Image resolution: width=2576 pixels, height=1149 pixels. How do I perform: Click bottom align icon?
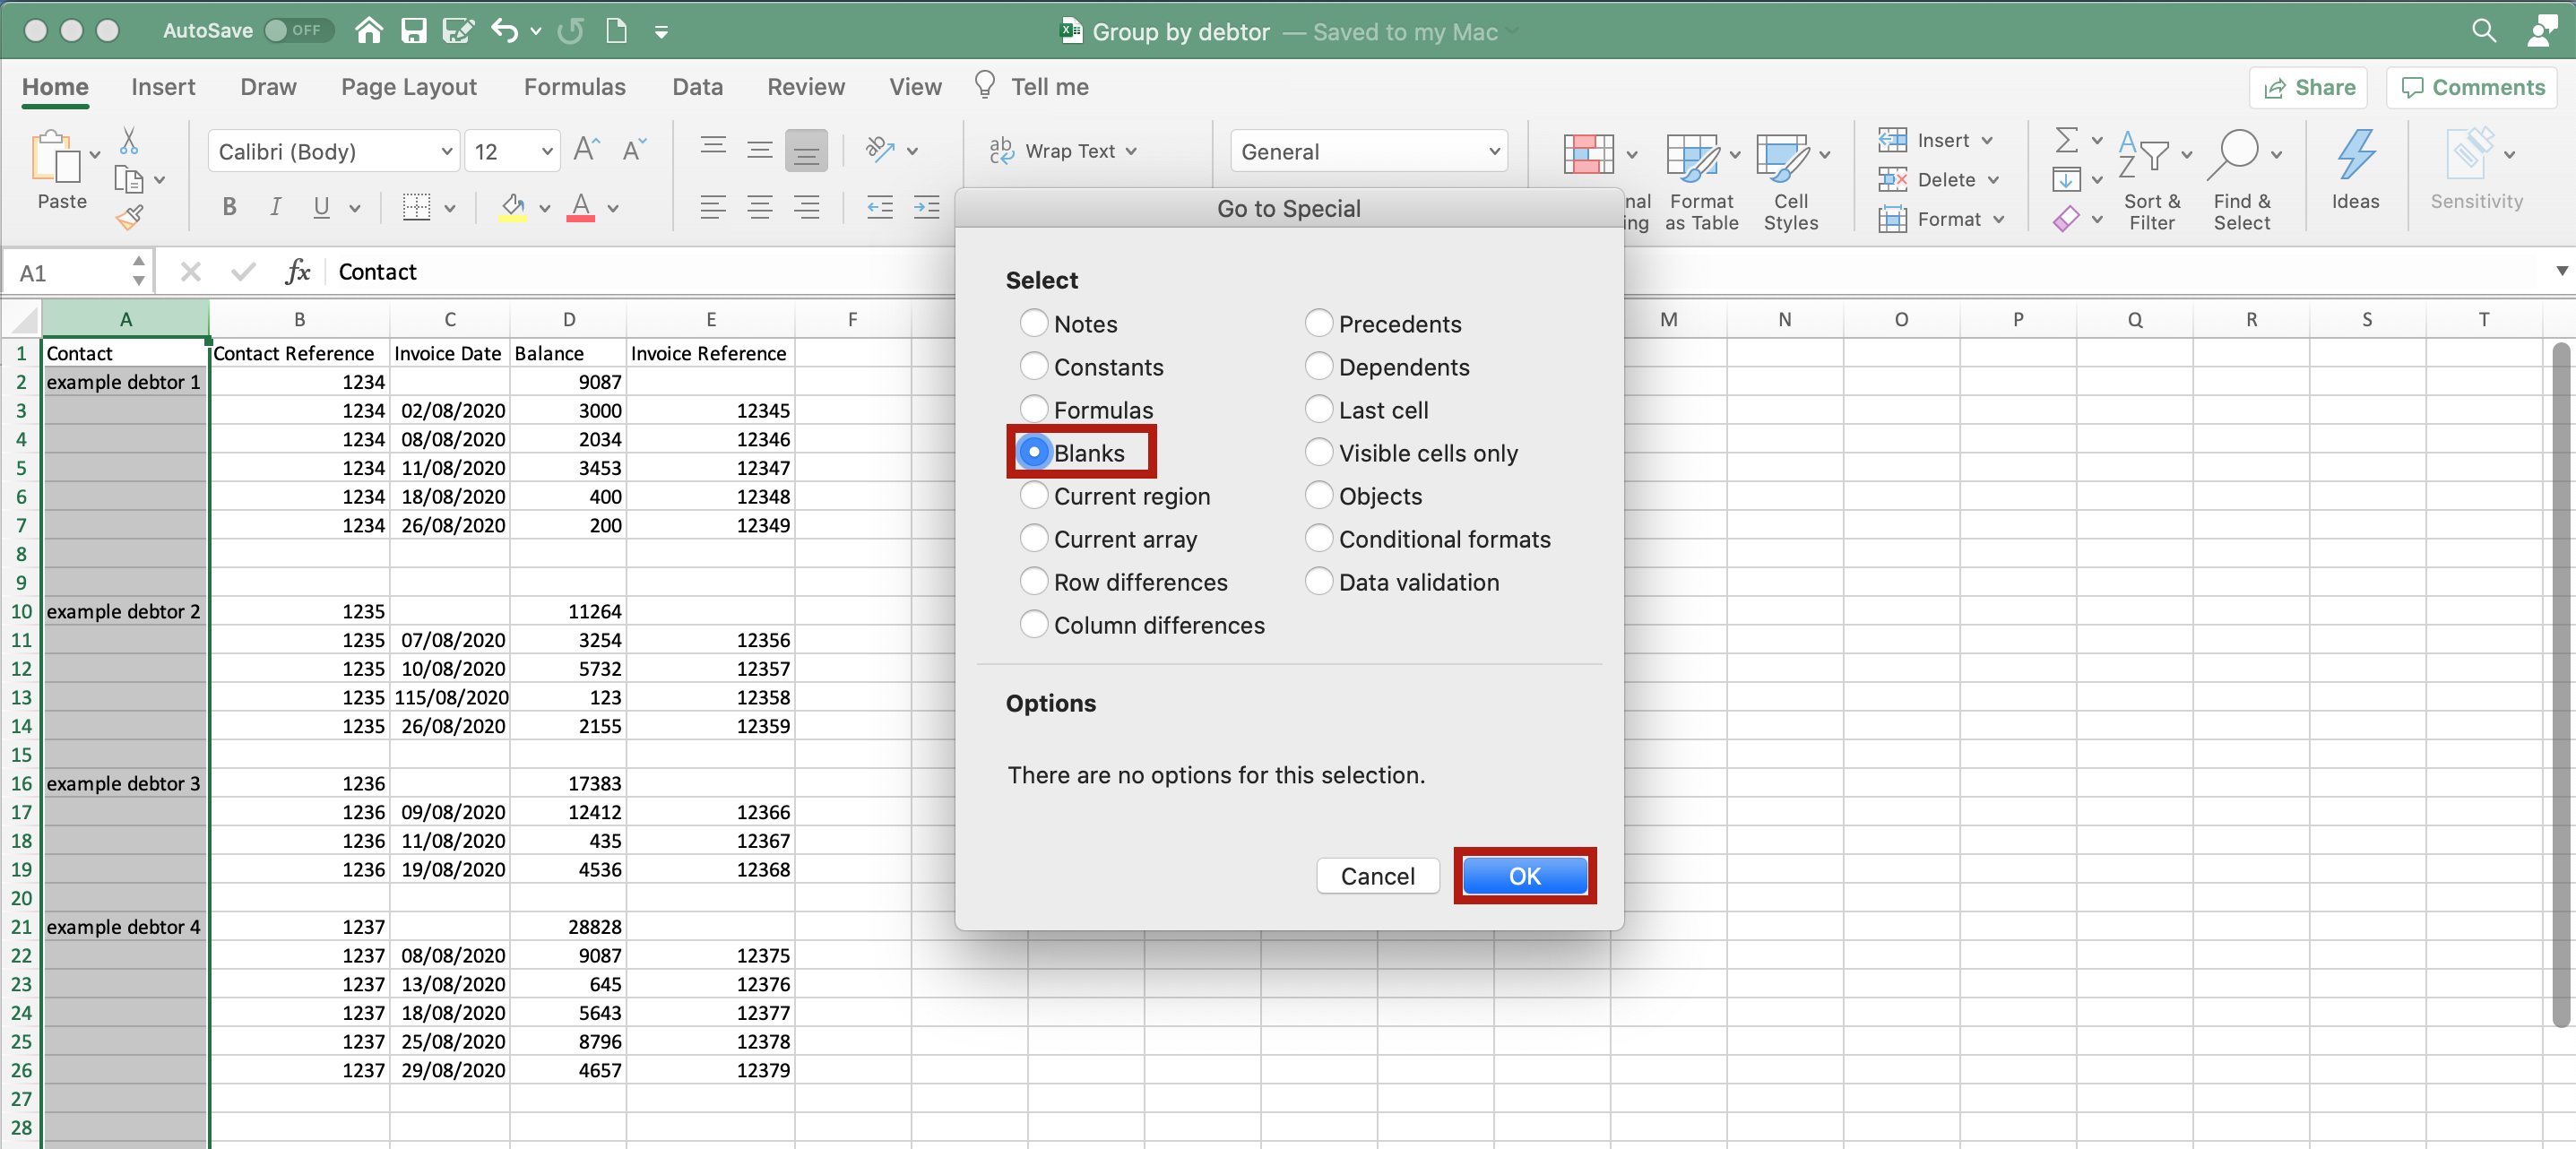pyautogui.click(x=806, y=151)
